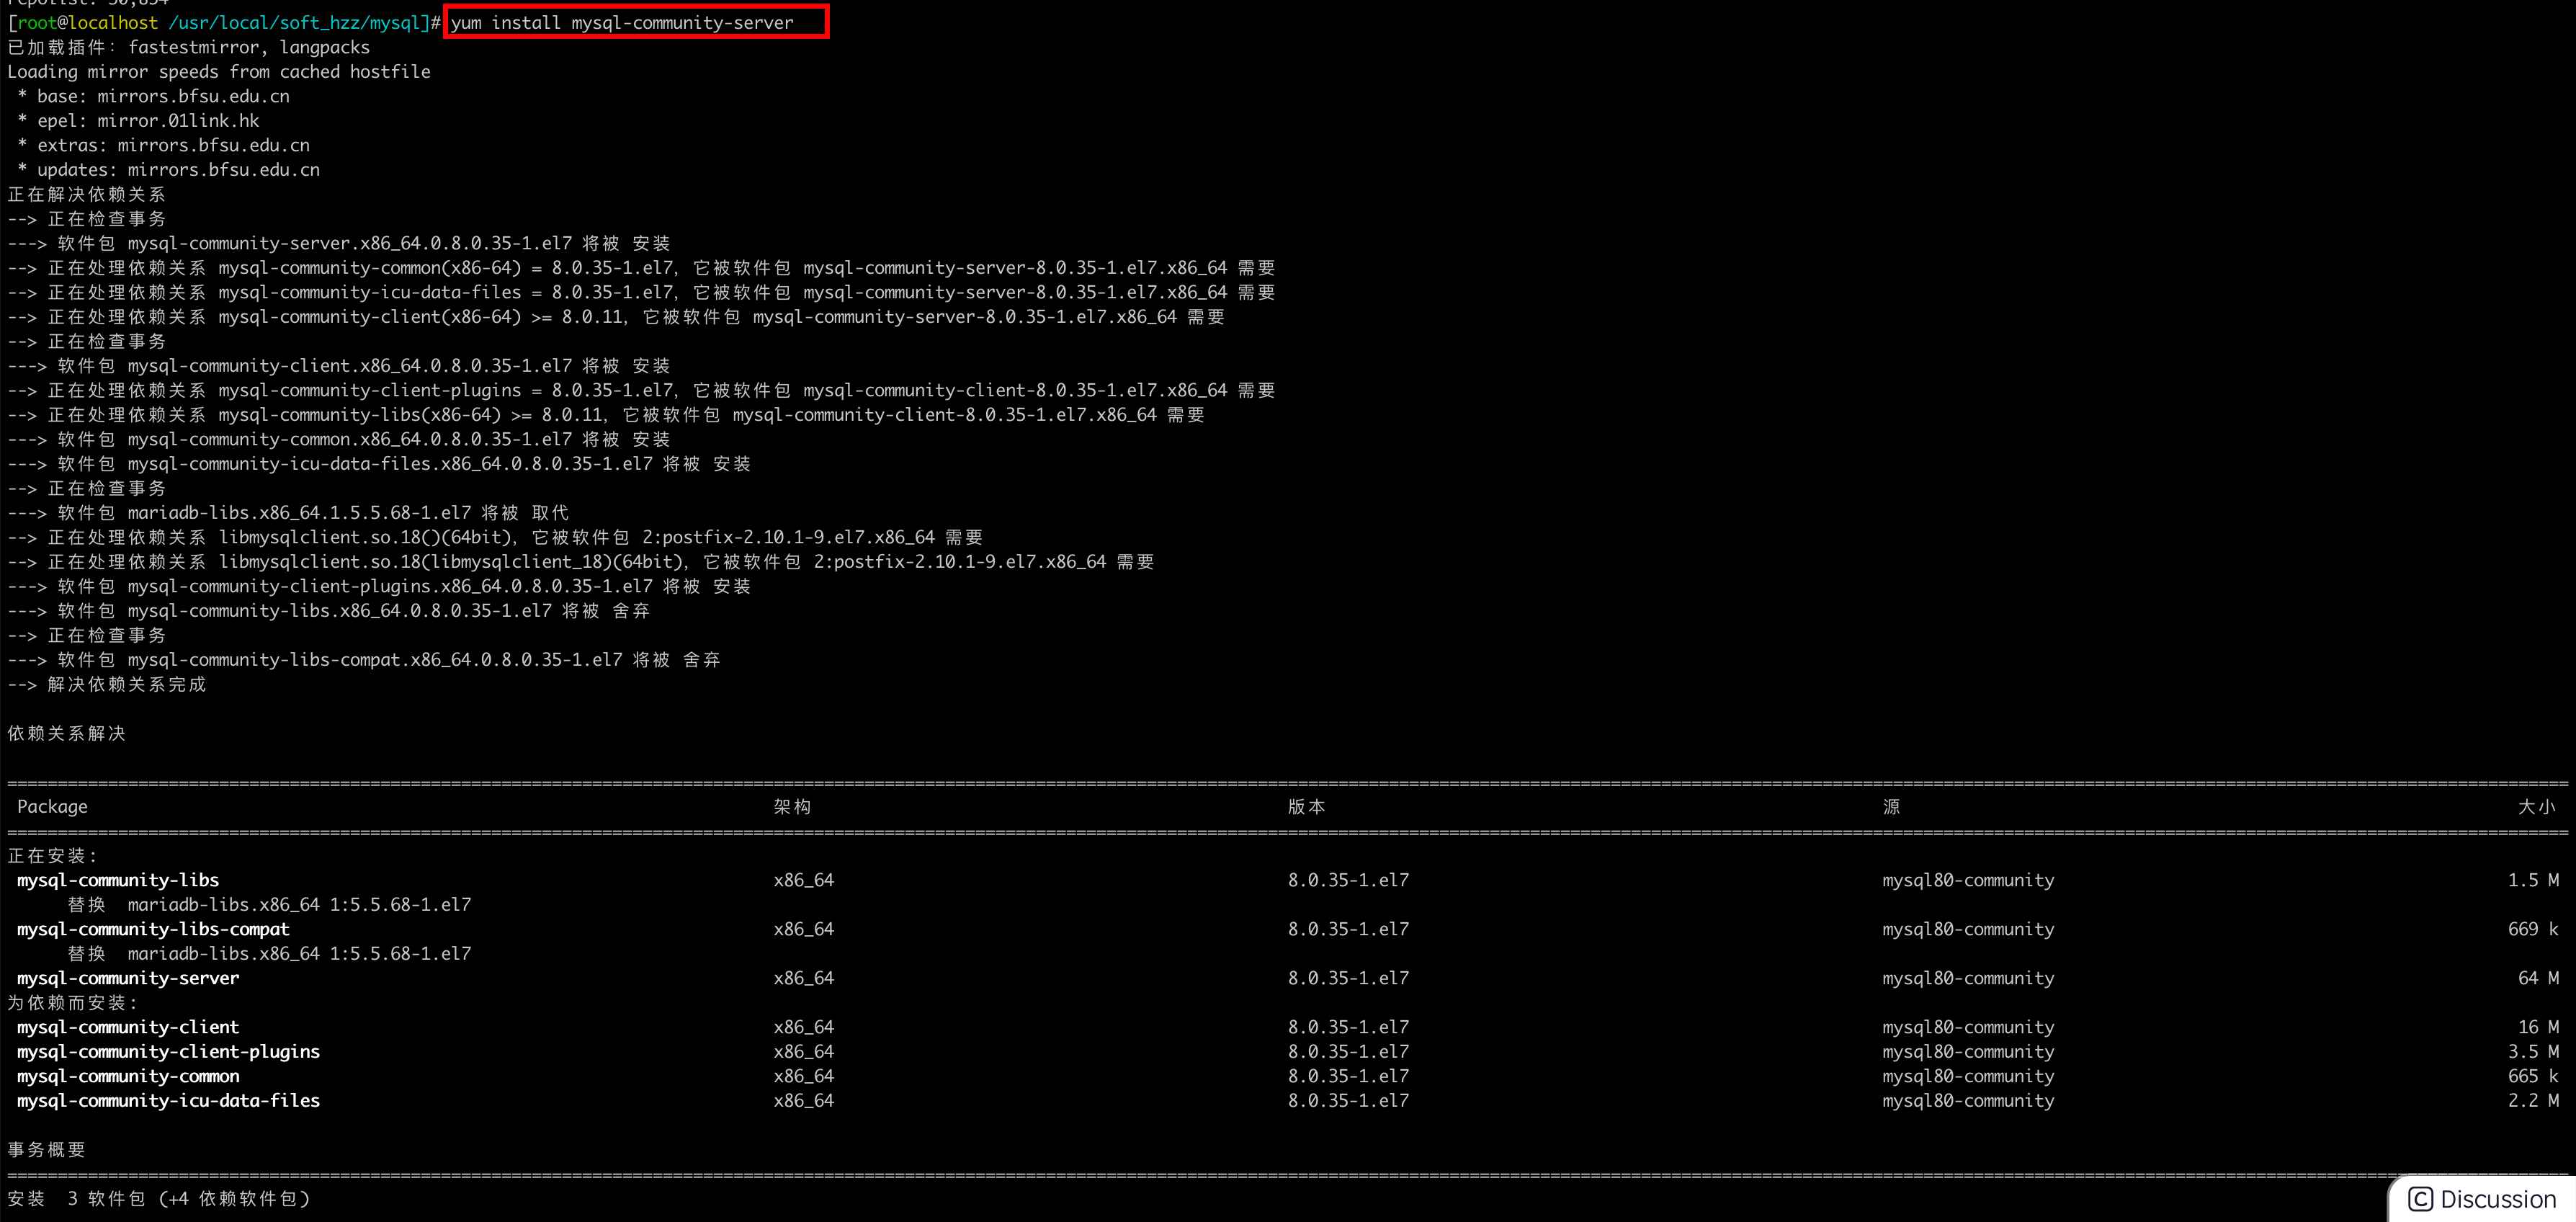Click the 依赖关系解决 line
The width and height of the screenshot is (2576, 1222).
67,734
